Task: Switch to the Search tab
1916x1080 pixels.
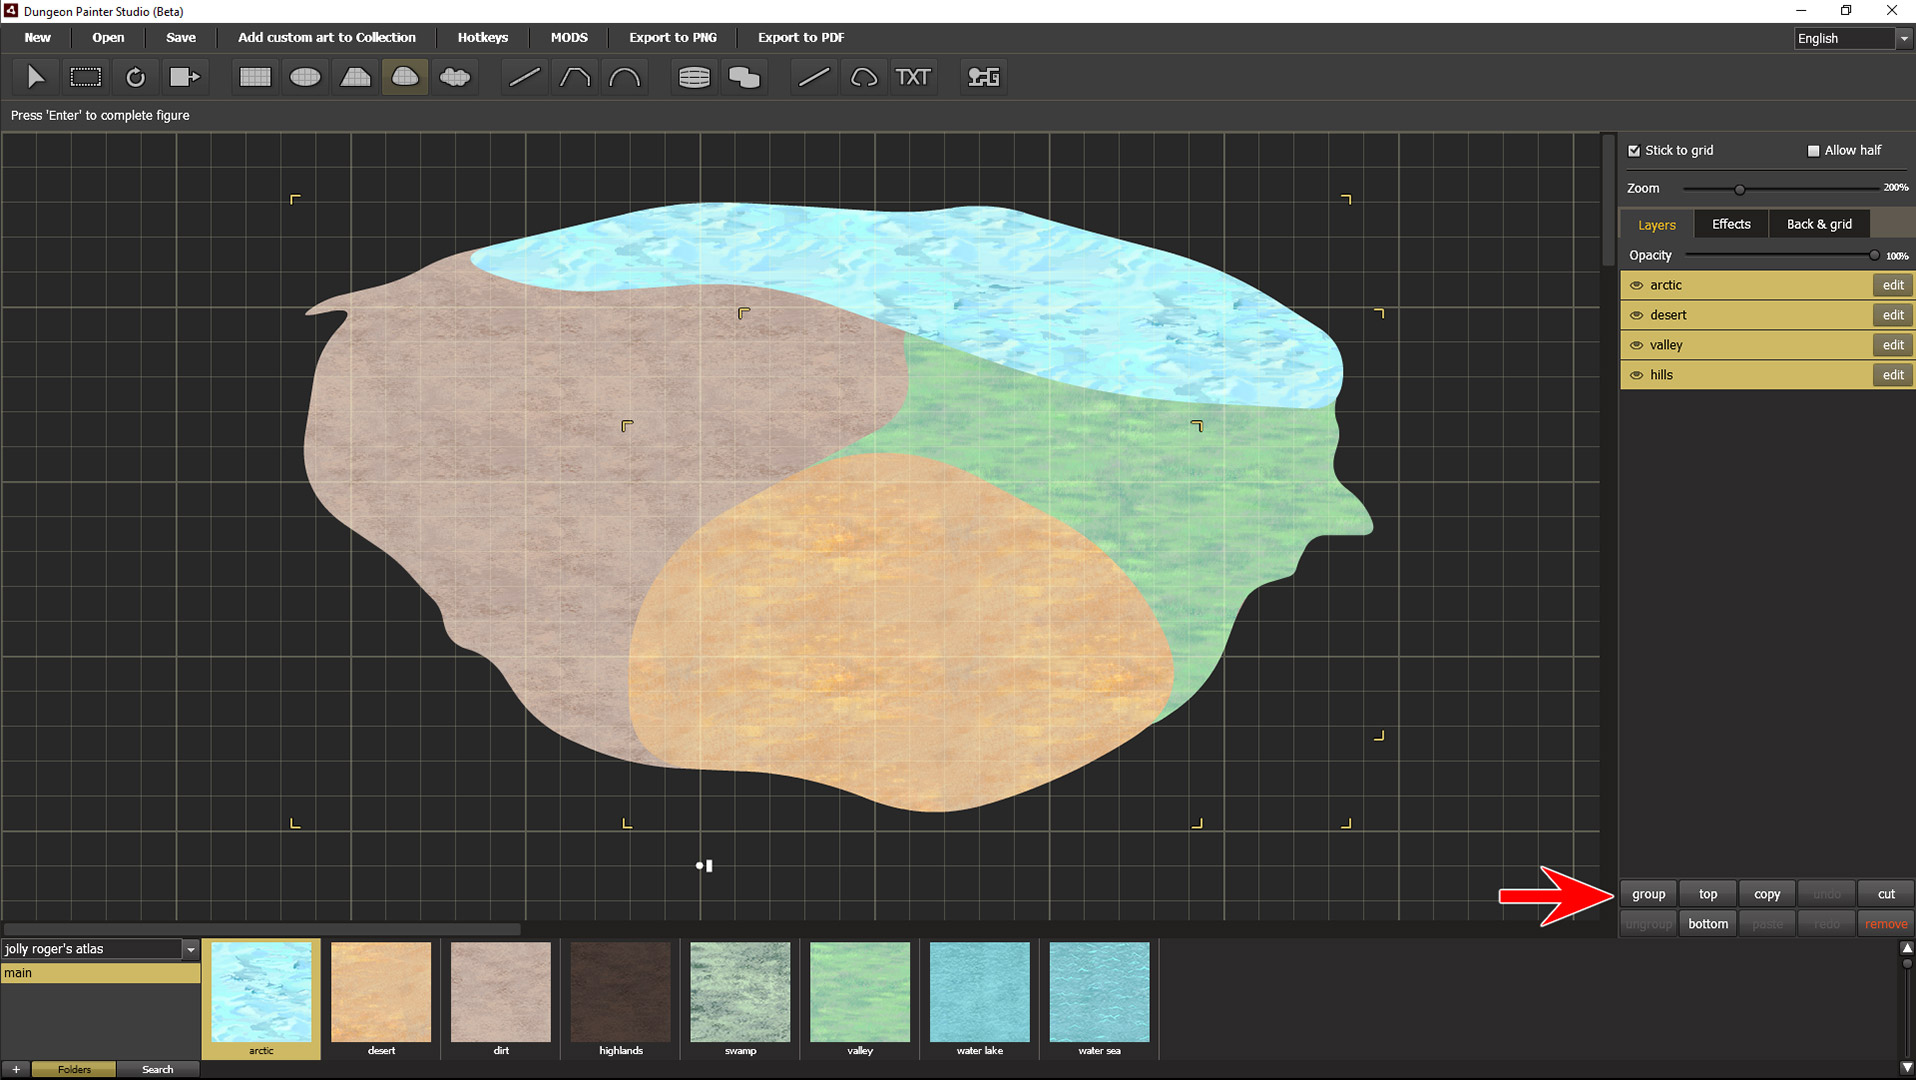Action: [x=158, y=1069]
